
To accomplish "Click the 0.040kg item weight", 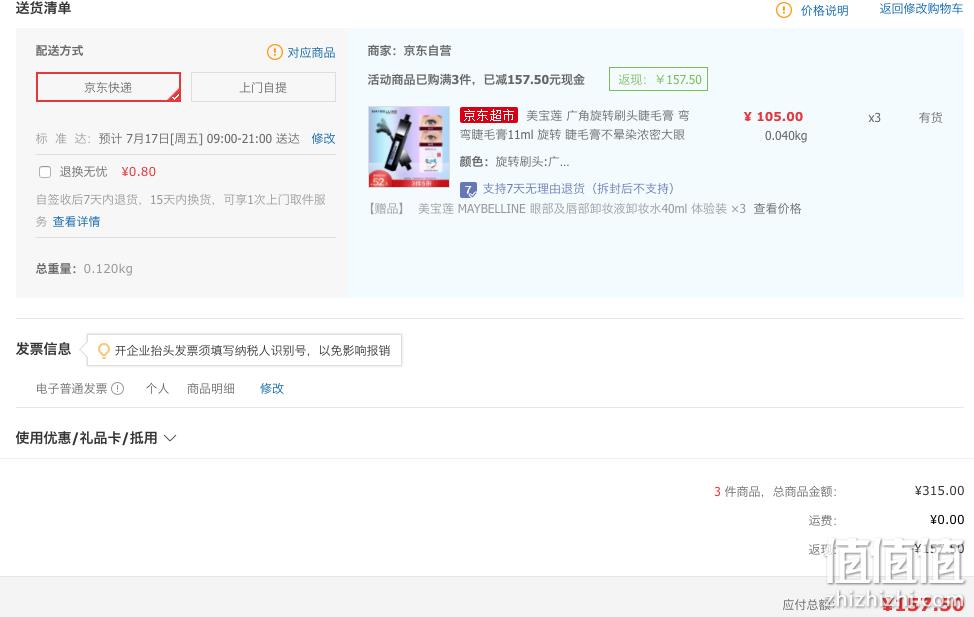I will click(x=786, y=136).
